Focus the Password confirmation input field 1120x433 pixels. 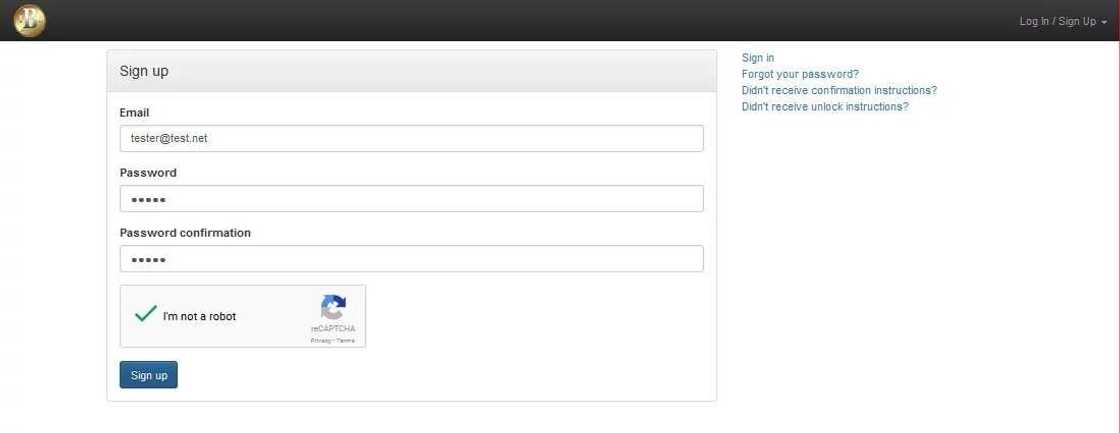[411, 259]
